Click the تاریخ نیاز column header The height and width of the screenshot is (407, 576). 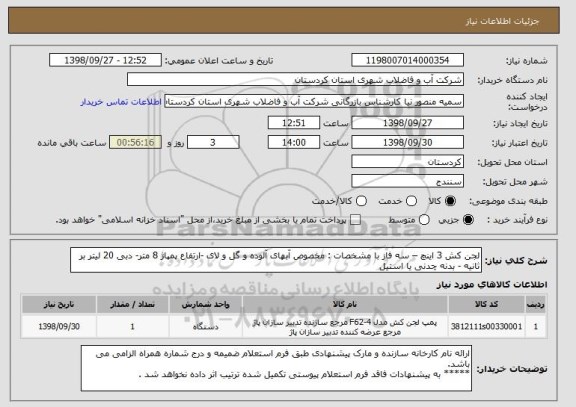(59, 304)
